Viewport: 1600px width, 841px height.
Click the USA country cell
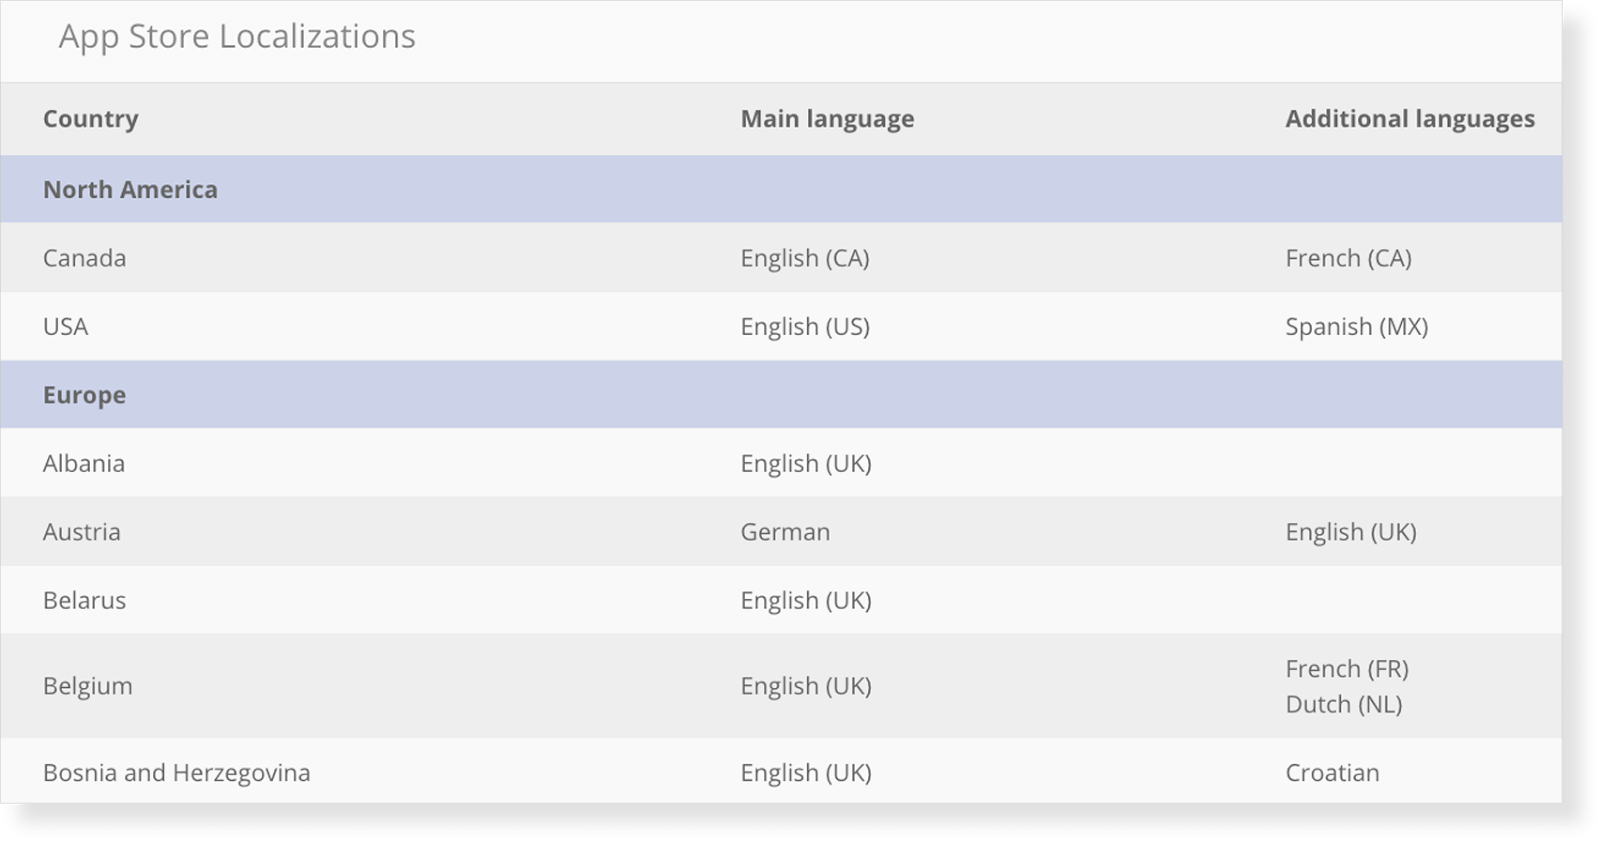(x=66, y=327)
